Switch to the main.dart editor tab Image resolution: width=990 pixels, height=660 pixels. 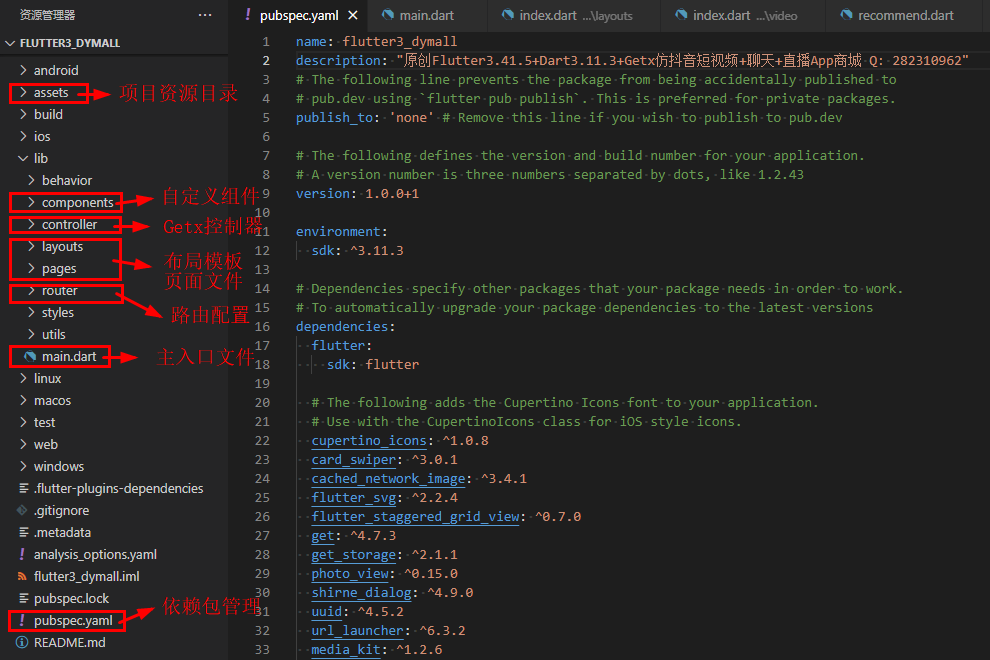(x=427, y=15)
